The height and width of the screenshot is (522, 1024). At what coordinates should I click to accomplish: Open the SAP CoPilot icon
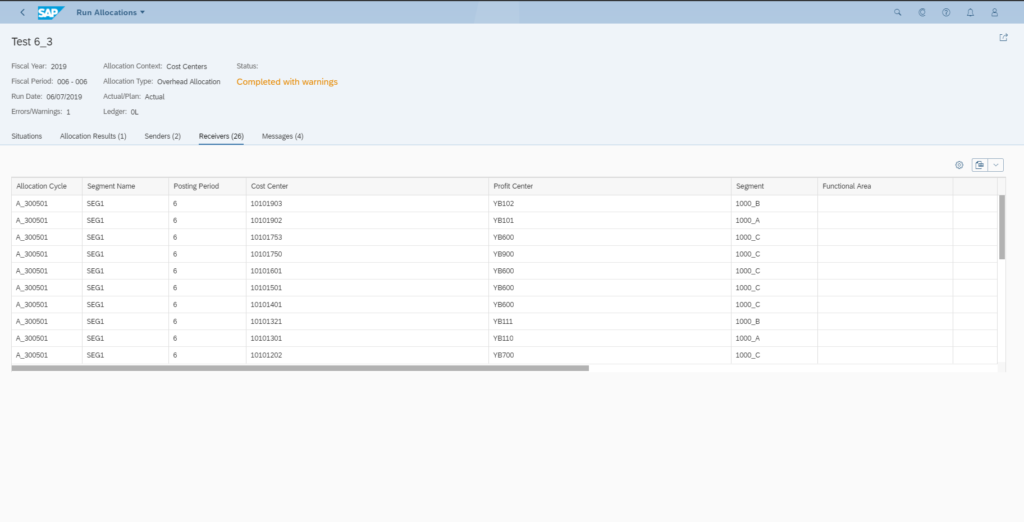point(921,12)
